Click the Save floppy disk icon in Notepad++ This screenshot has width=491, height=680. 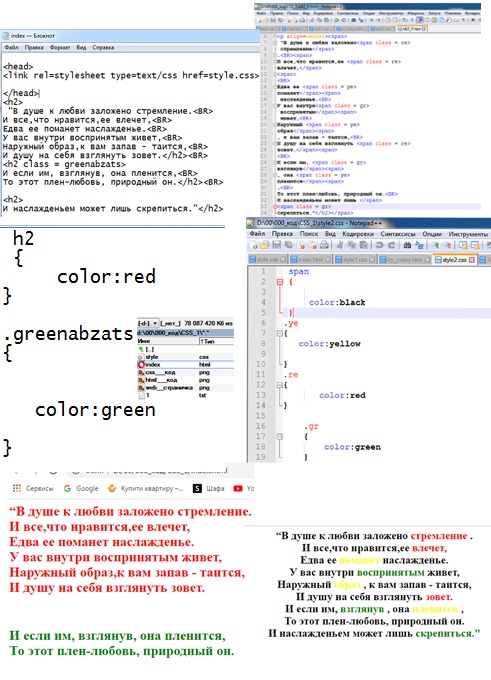276,245
